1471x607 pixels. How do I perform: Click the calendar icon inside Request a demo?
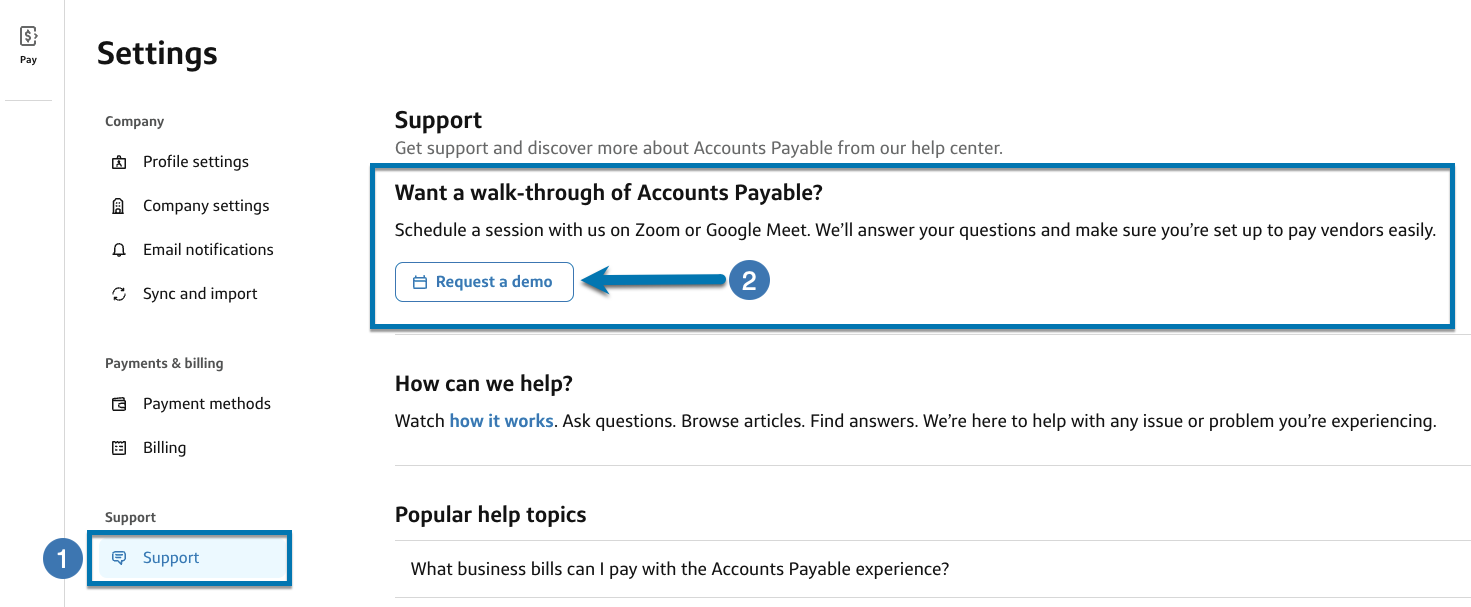[419, 282]
